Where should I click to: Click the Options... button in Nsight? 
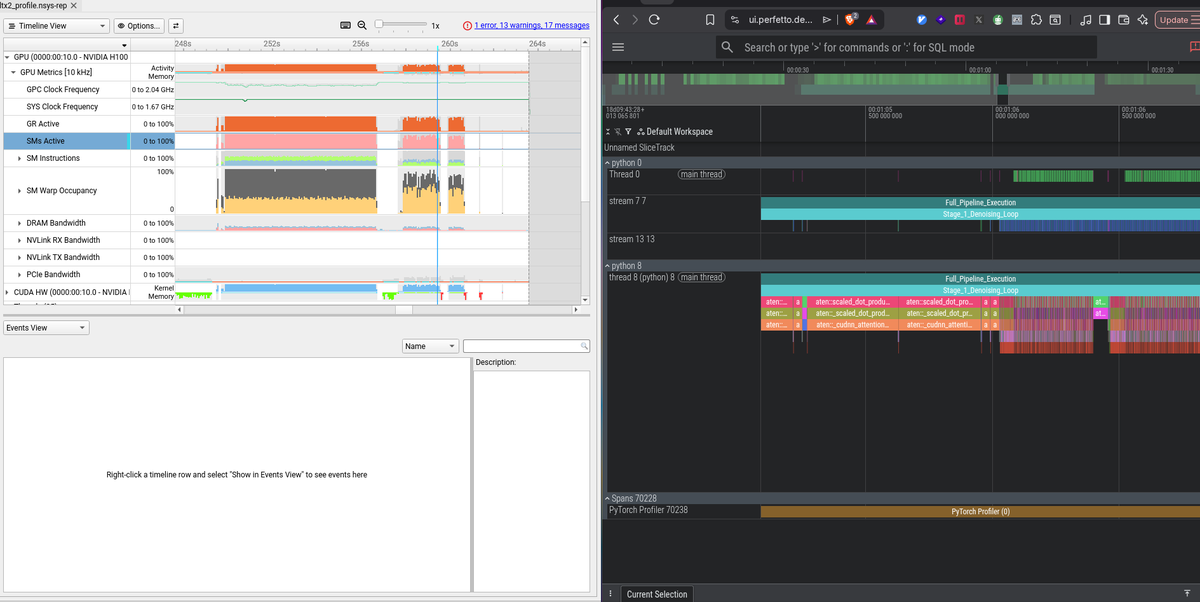pyautogui.click(x=138, y=25)
